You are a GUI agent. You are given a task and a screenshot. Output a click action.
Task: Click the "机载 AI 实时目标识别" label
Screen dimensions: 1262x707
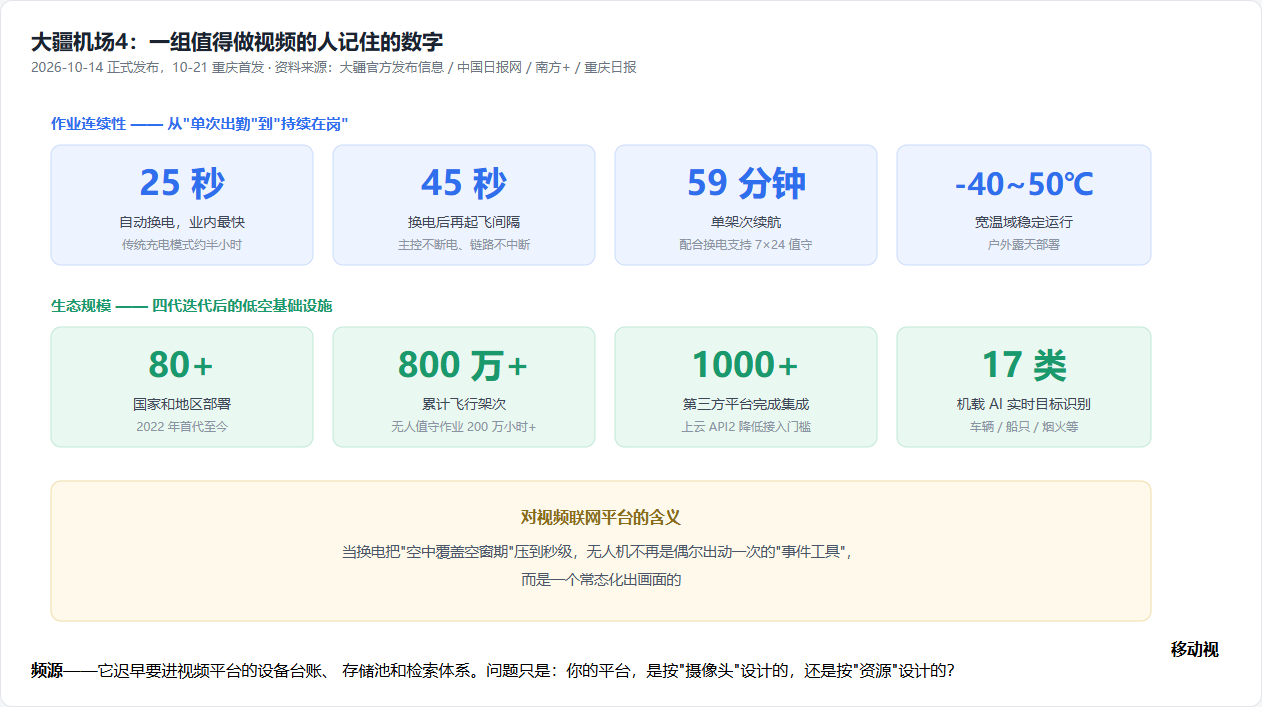(x=1024, y=404)
